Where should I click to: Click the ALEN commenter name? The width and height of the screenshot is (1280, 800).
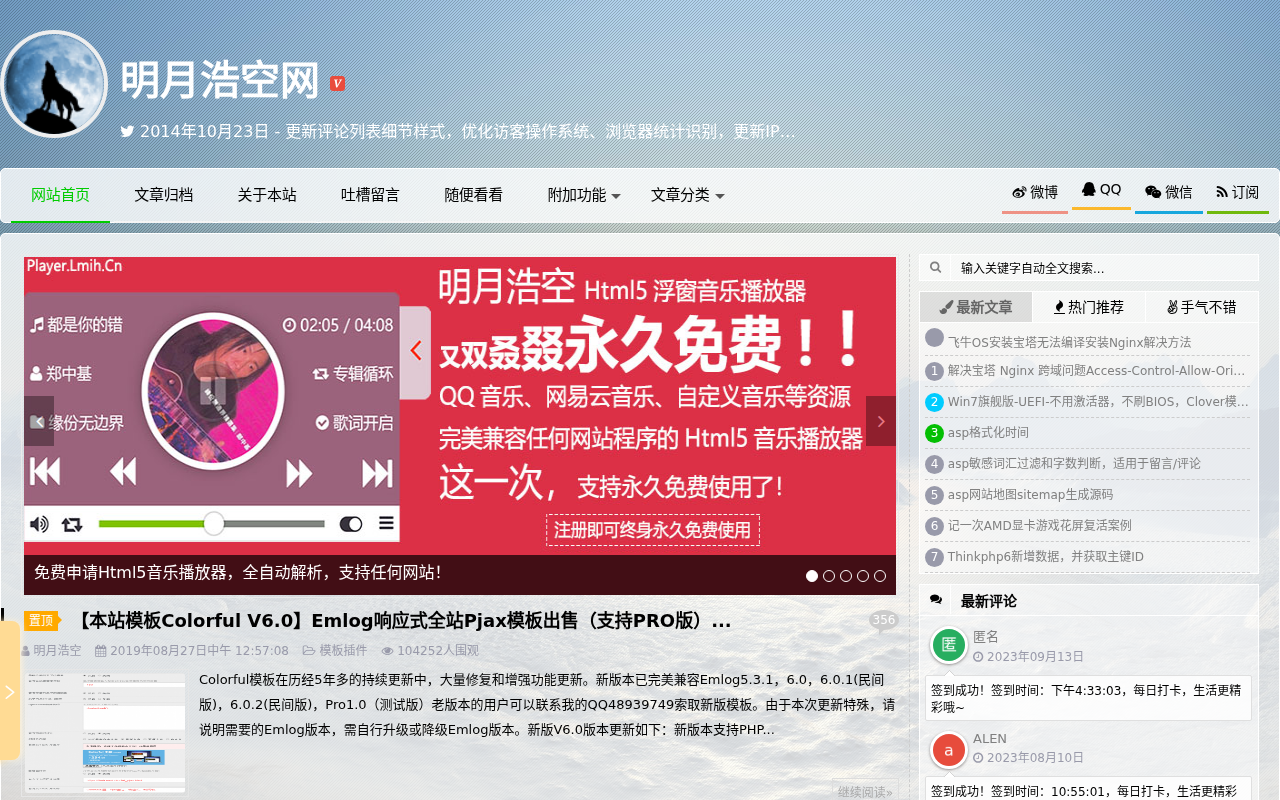[x=990, y=739]
